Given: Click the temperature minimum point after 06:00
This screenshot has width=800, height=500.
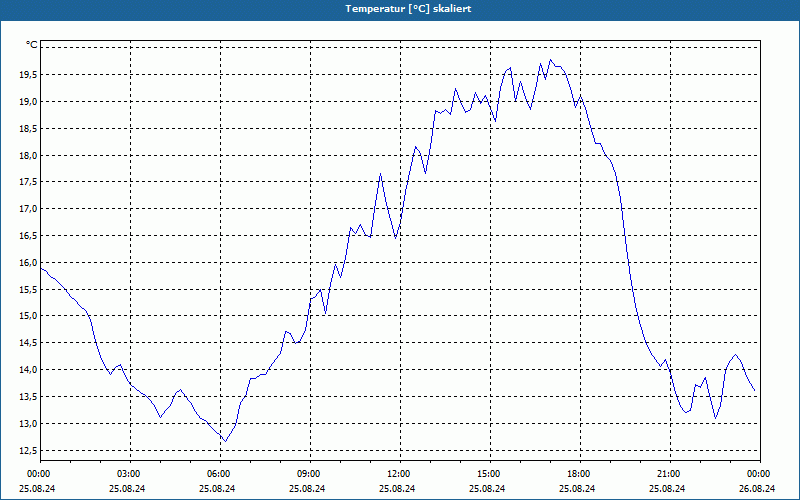Looking at the screenshot, I should [x=226, y=441].
